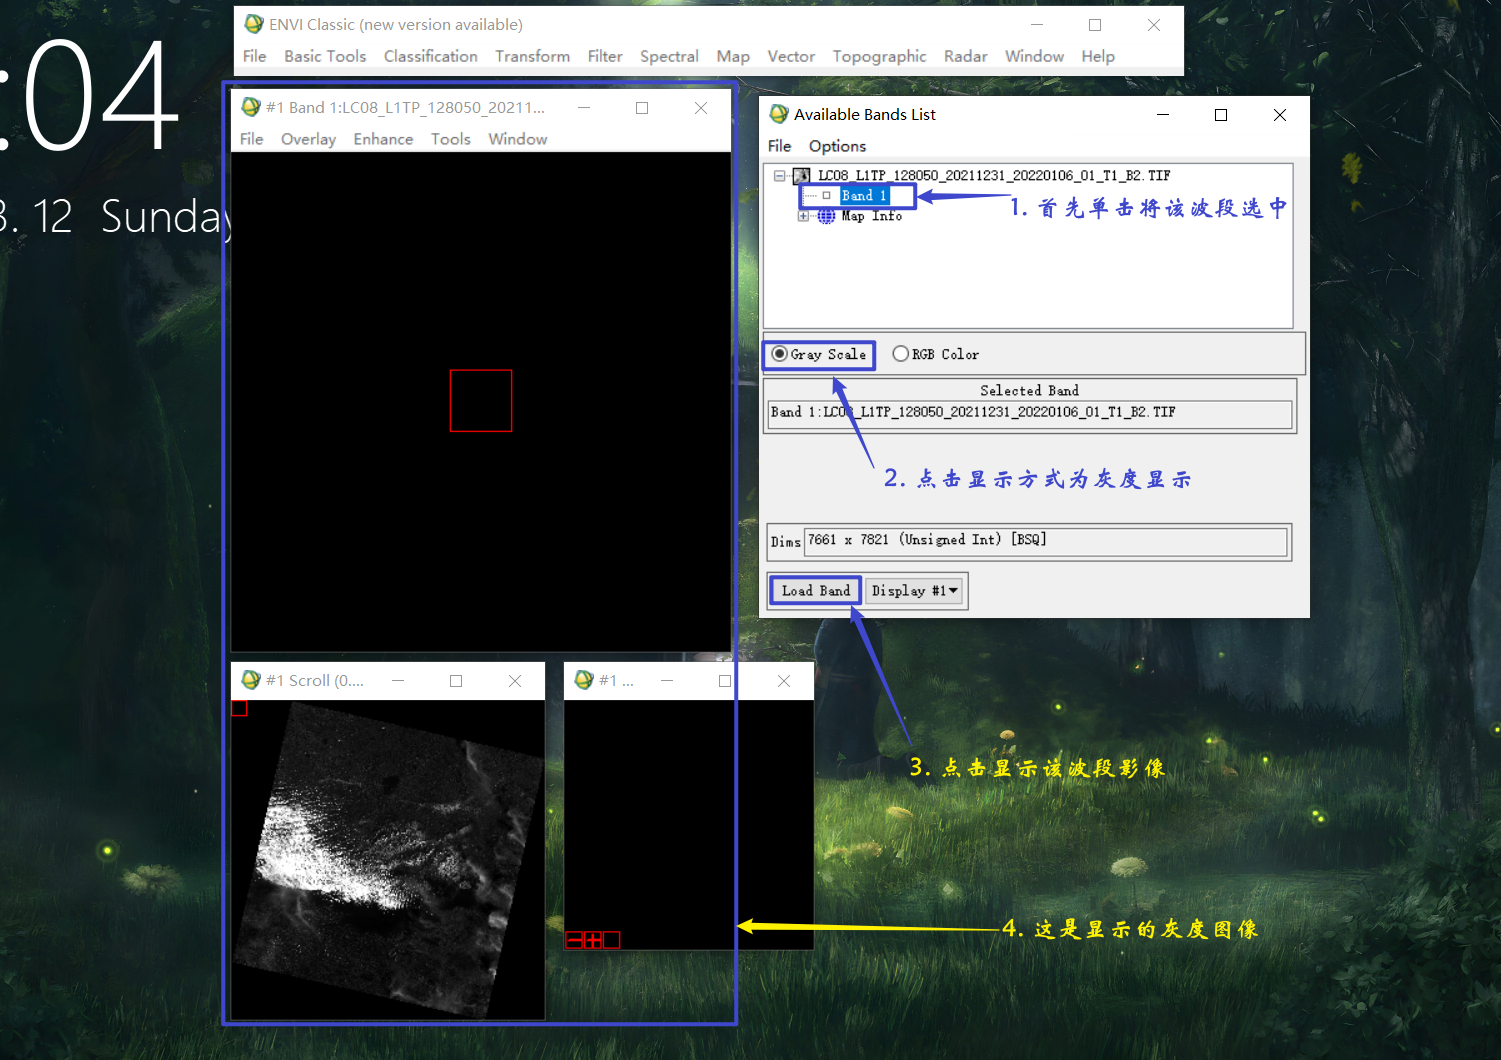Click the Load Band button
This screenshot has width=1501, height=1060.
pos(815,591)
